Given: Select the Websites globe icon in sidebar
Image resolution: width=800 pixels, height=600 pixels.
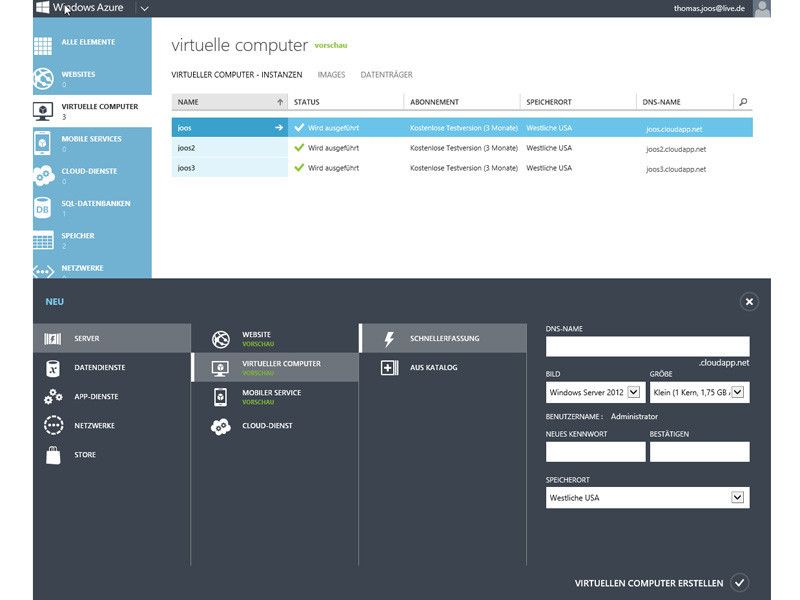Looking at the screenshot, I should (x=43, y=78).
